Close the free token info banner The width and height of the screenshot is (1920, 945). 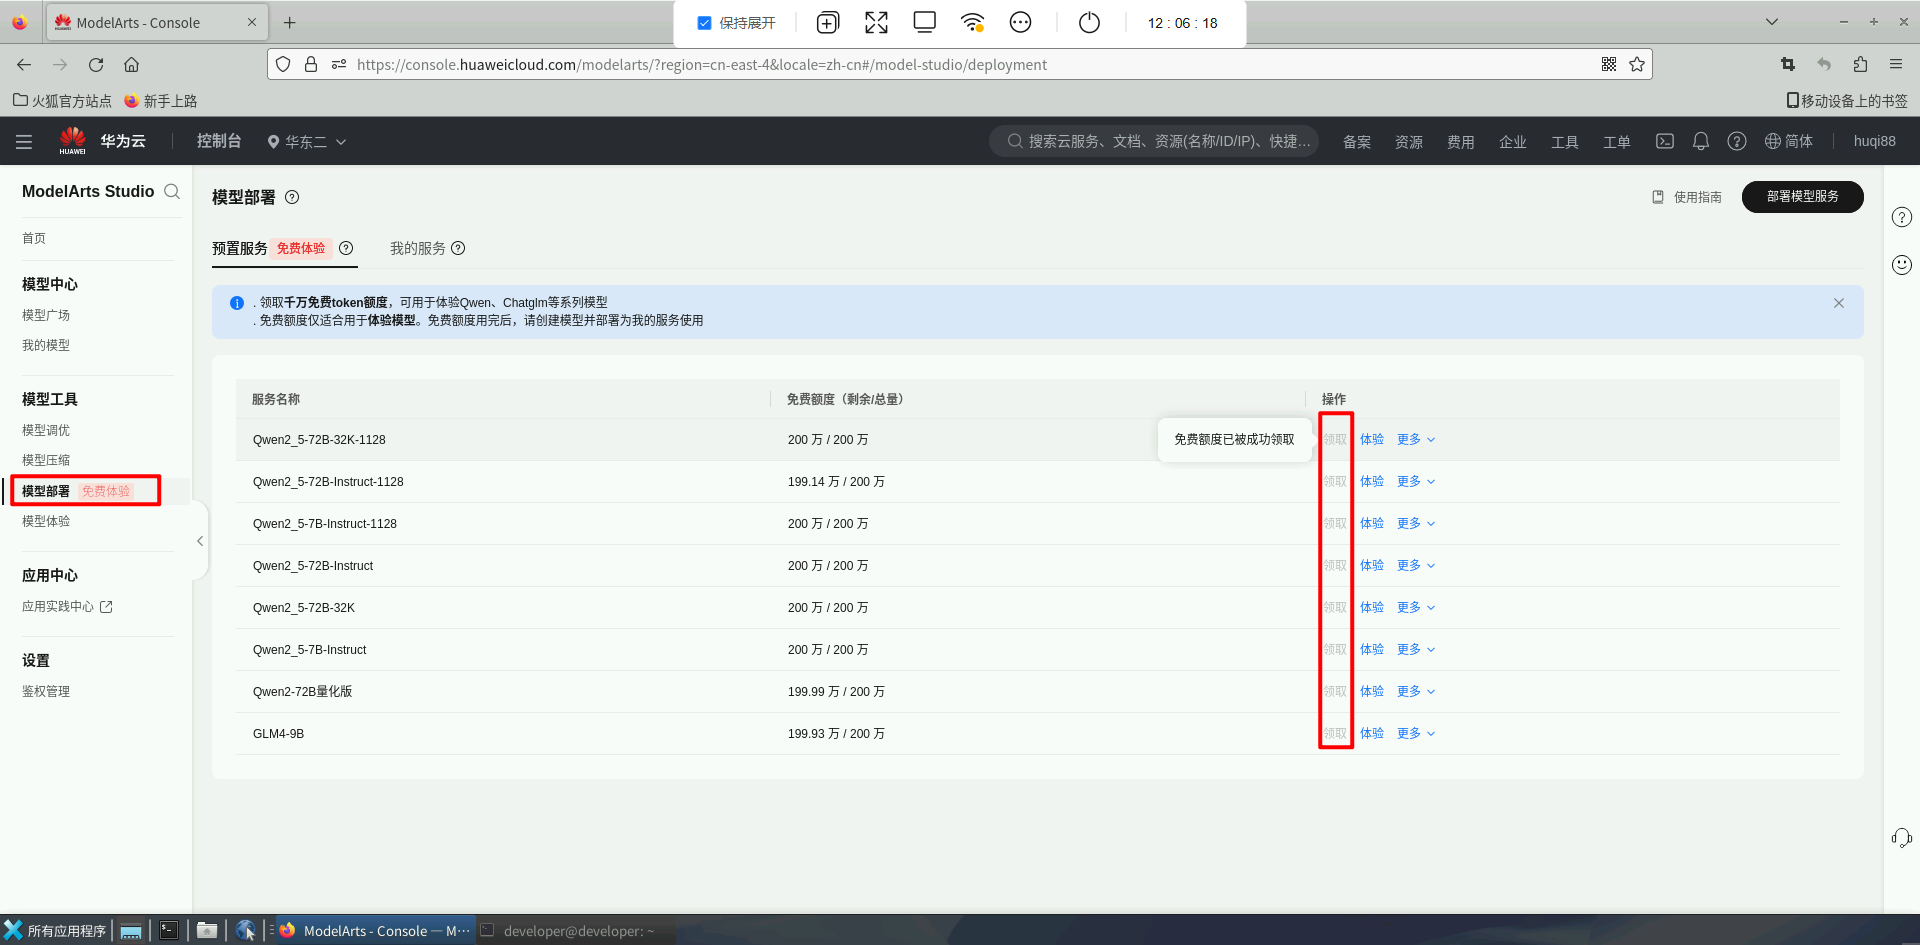click(x=1839, y=303)
